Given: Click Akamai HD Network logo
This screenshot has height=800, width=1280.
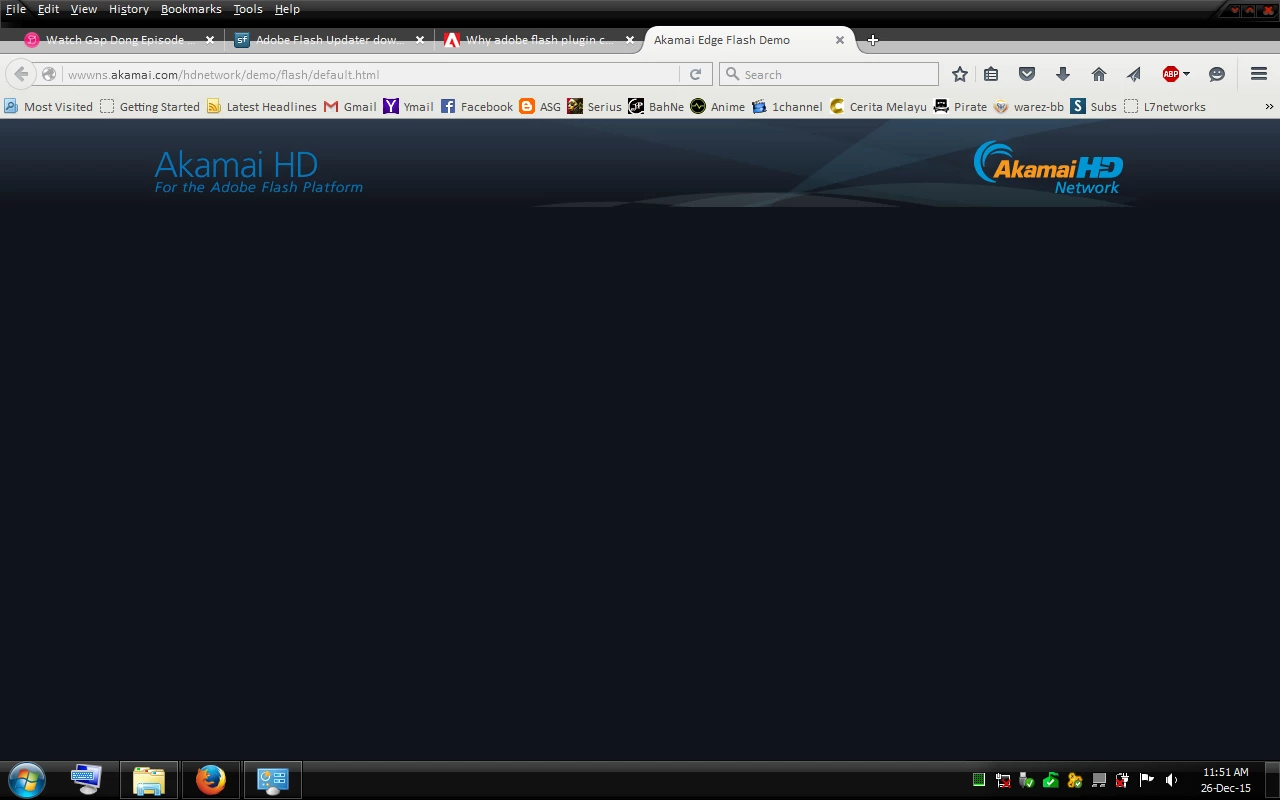Looking at the screenshot, I should click(x=1048, y=167).
